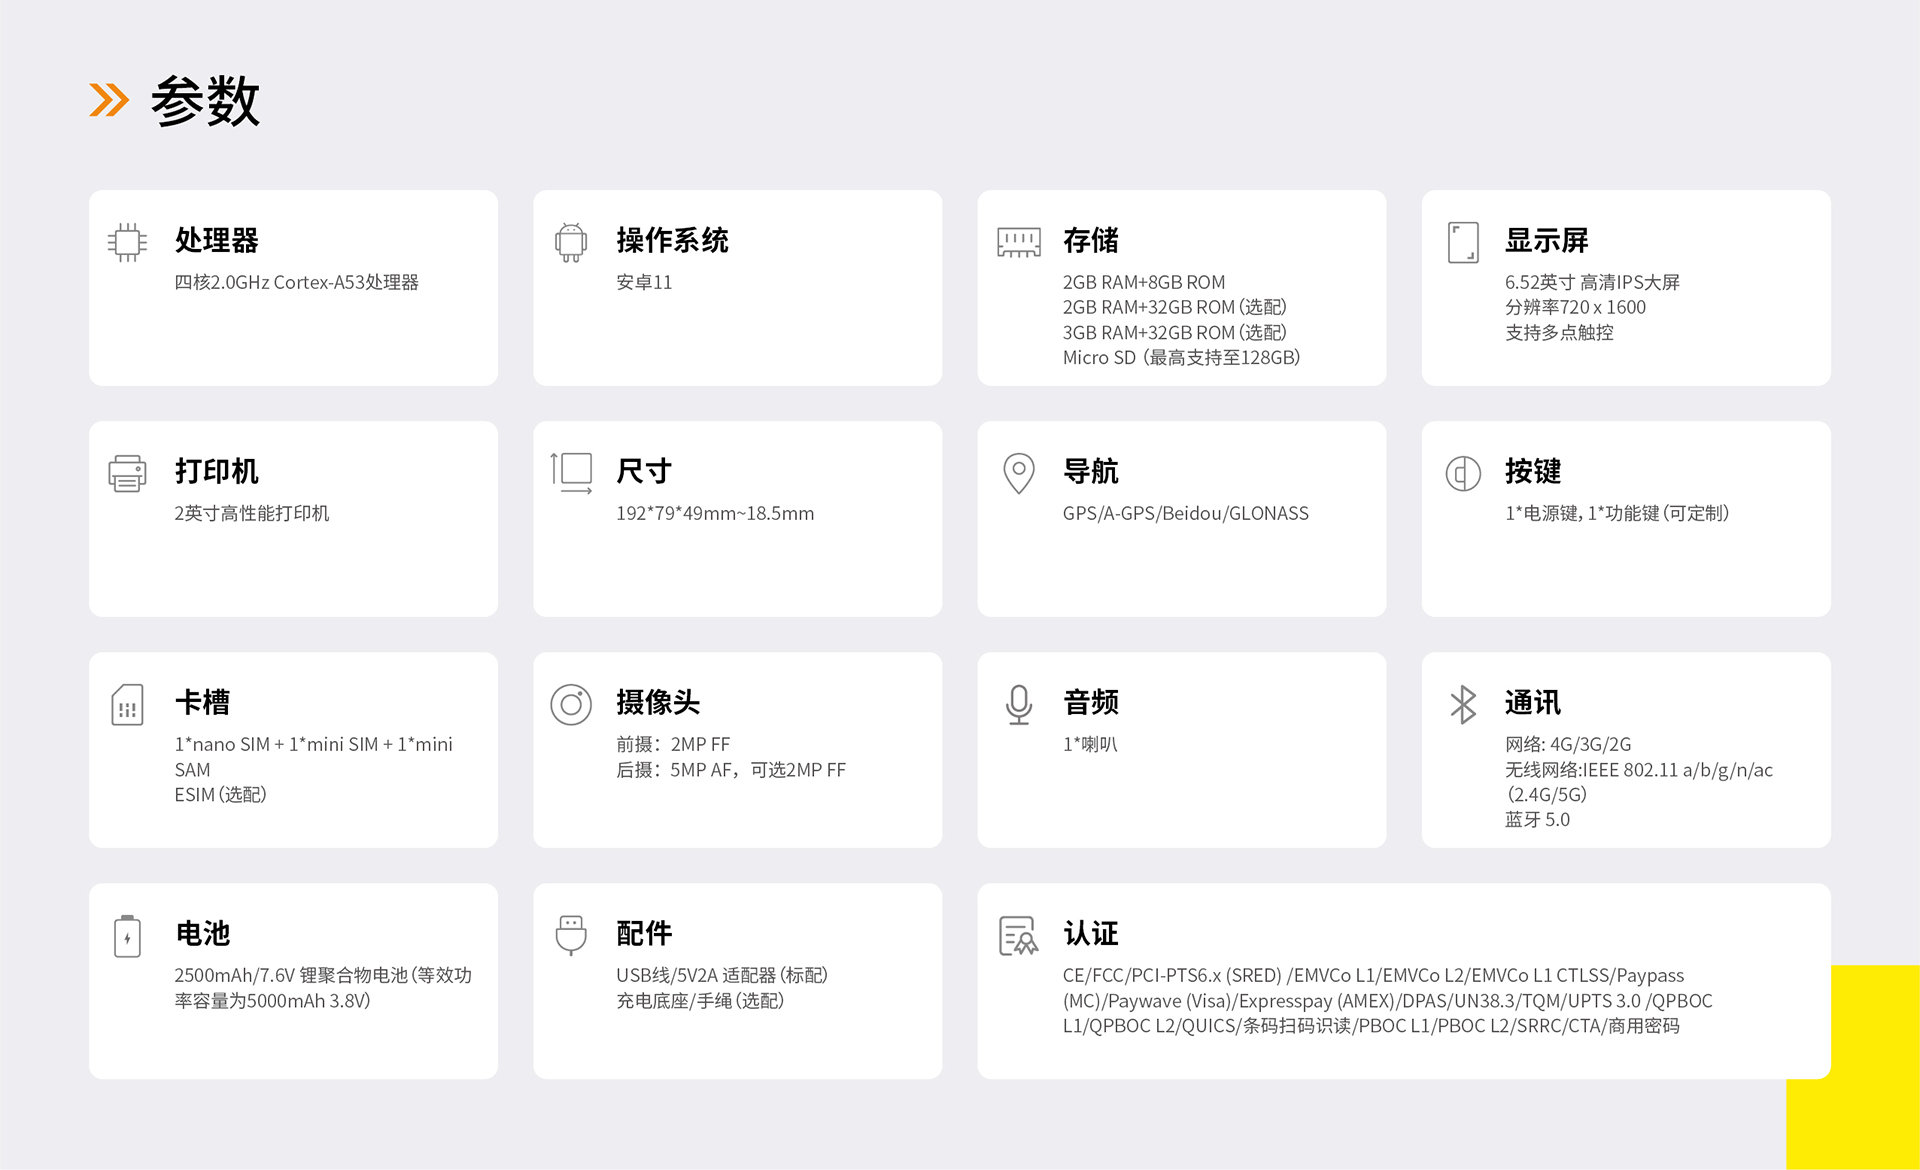
Task: Click the orange double-chevron beside 参数
Action: 109,100
